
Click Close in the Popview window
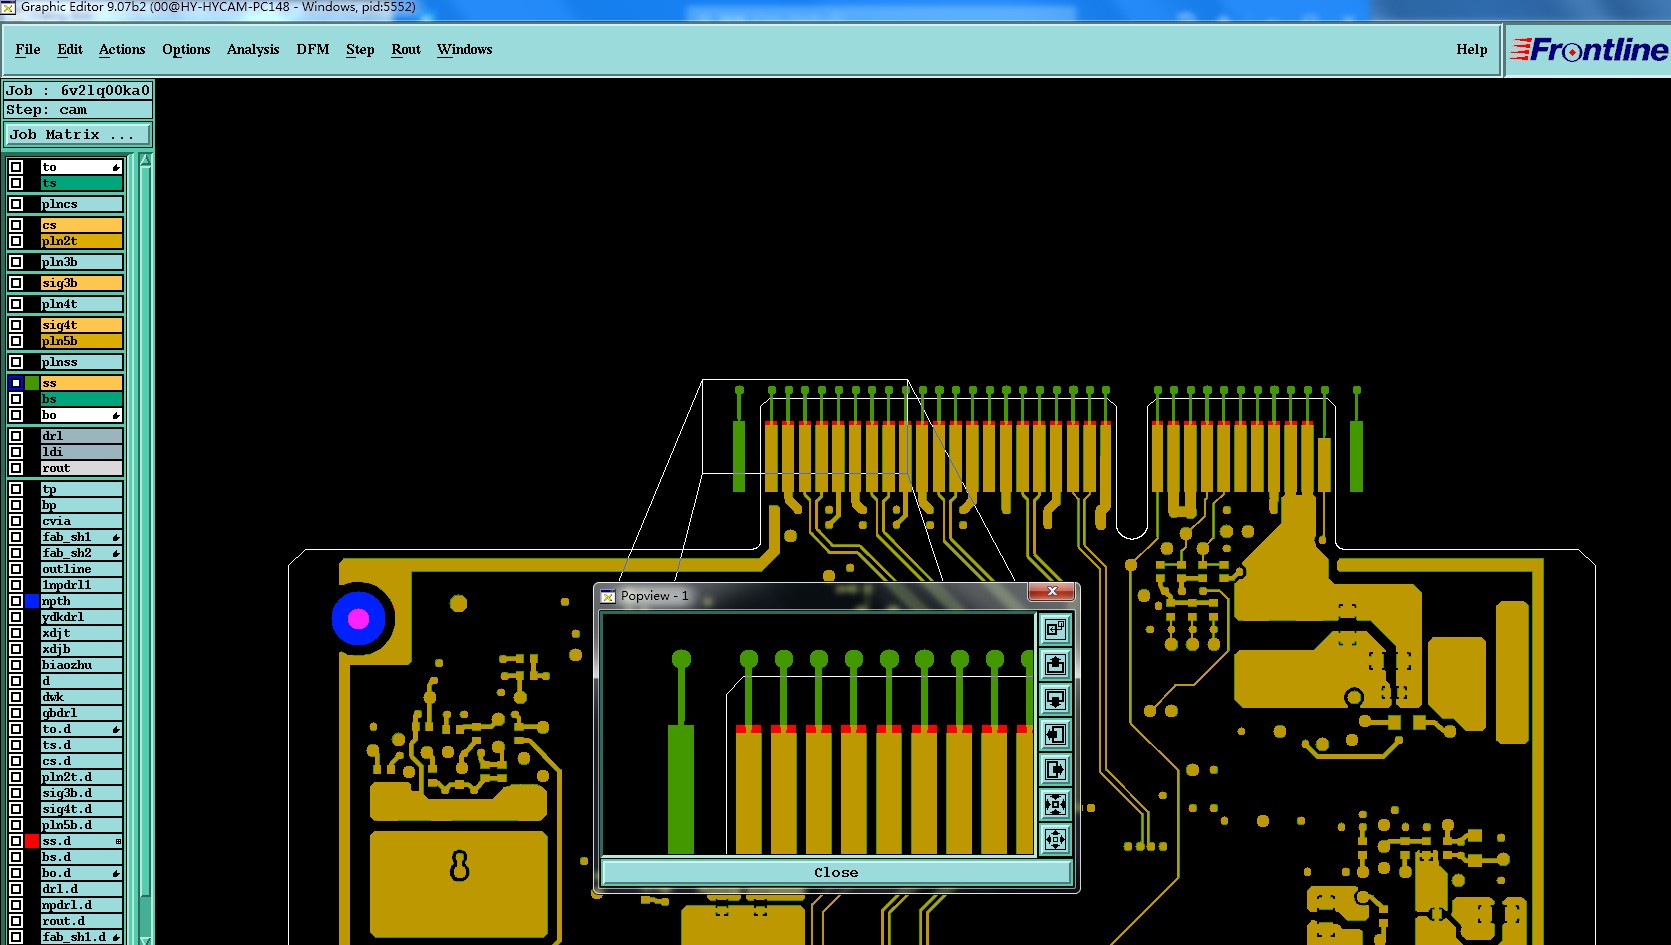click(x=836, y=872)
